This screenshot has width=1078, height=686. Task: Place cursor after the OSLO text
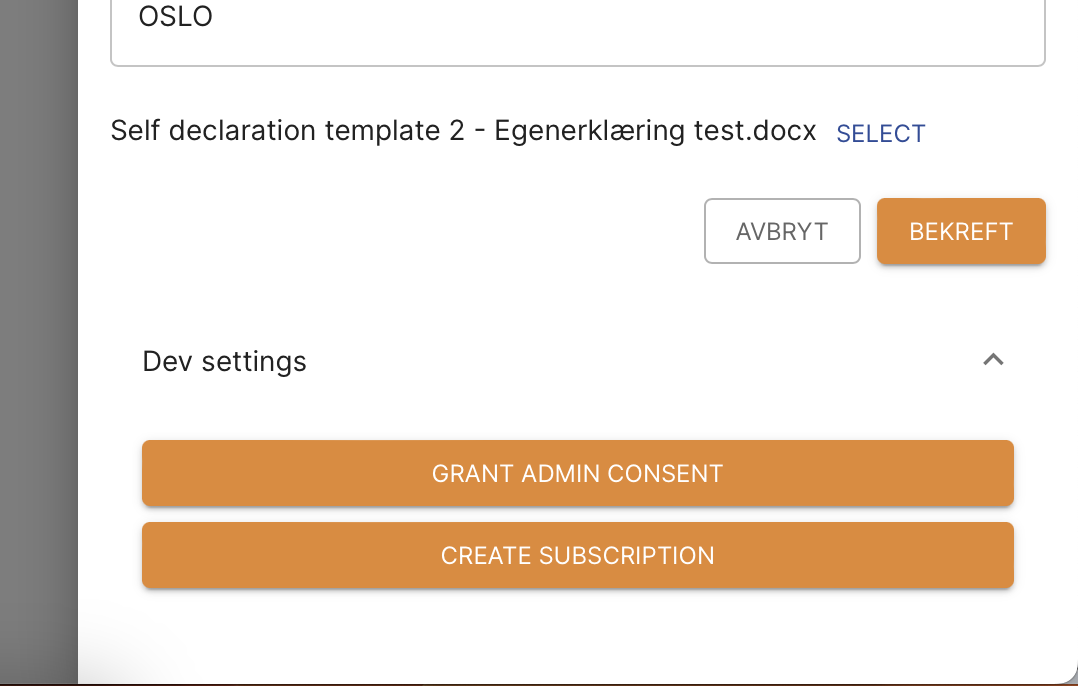point(216,18)
